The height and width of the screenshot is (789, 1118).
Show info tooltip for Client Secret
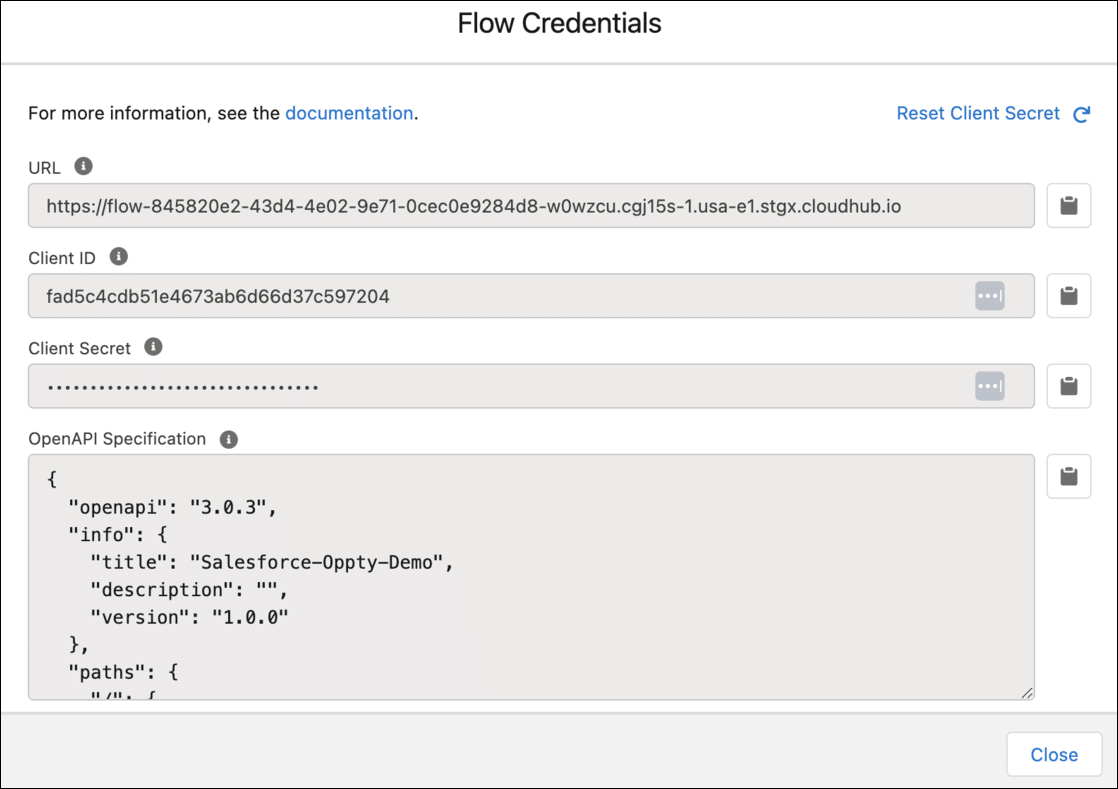(153, 347)
